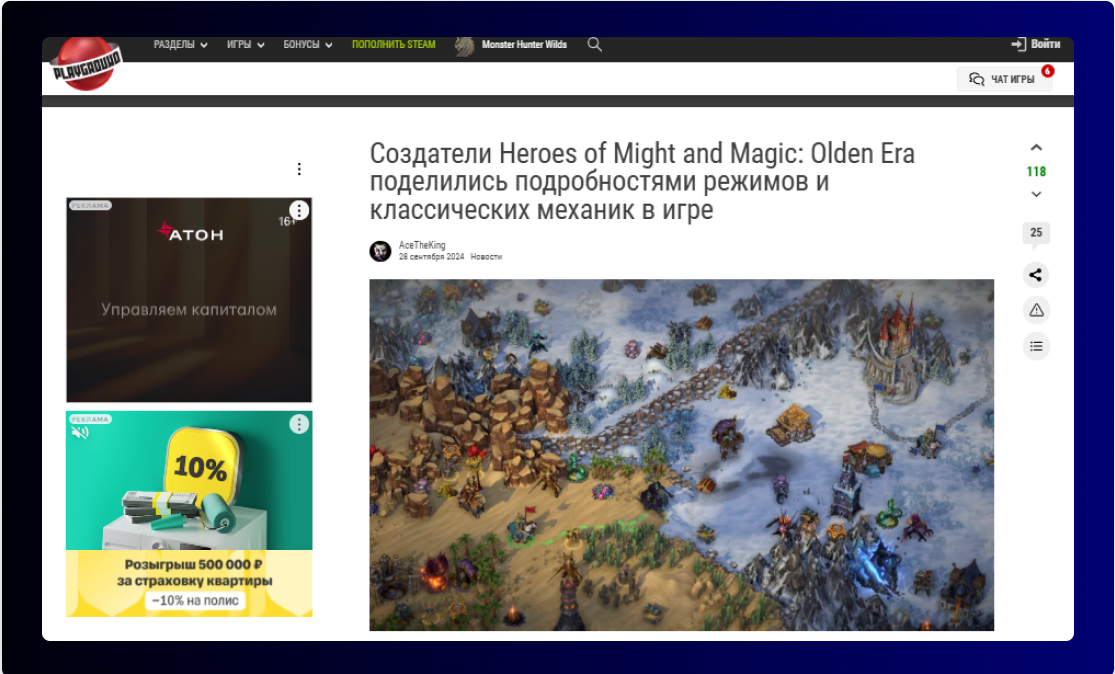Downvote the article with the down arrow
Viewport: 1115px width, 674px height.
click(x=1035, y=195)
